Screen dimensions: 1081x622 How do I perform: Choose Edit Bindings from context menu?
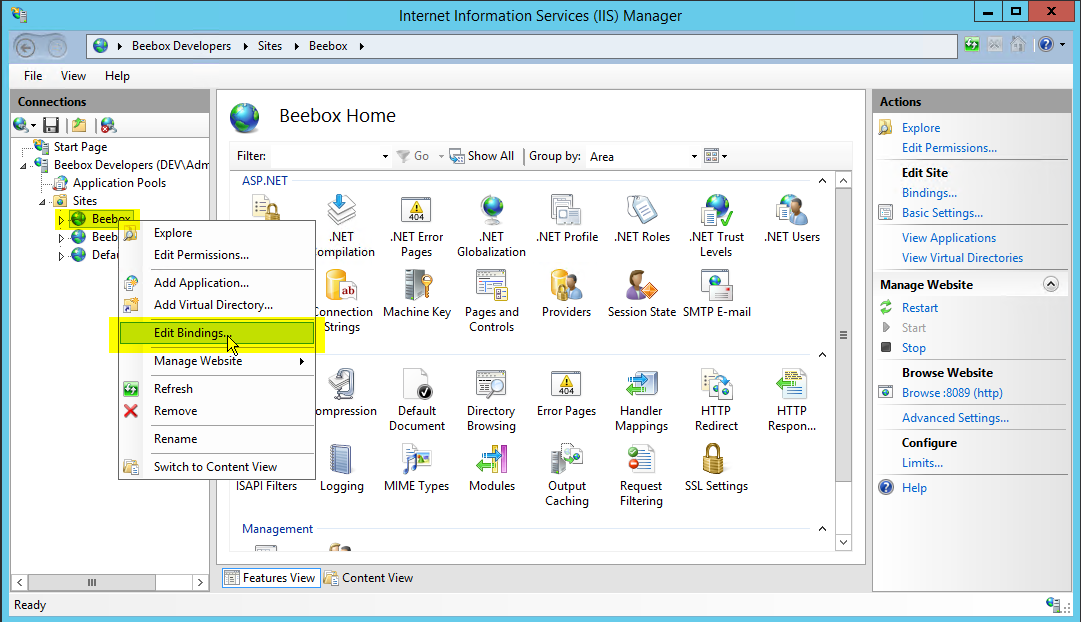pyautogui.click(x=191, y=333)
